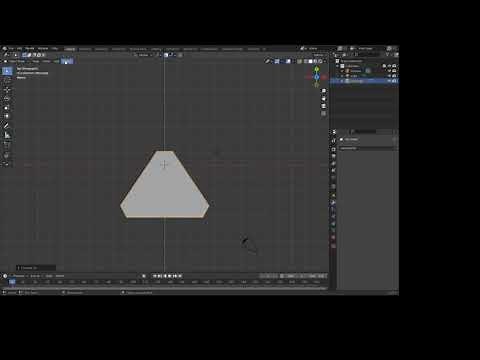Click the Scene Collection row in outliner
Viewport: 480px width, 360px height.
tap(363, 61)
